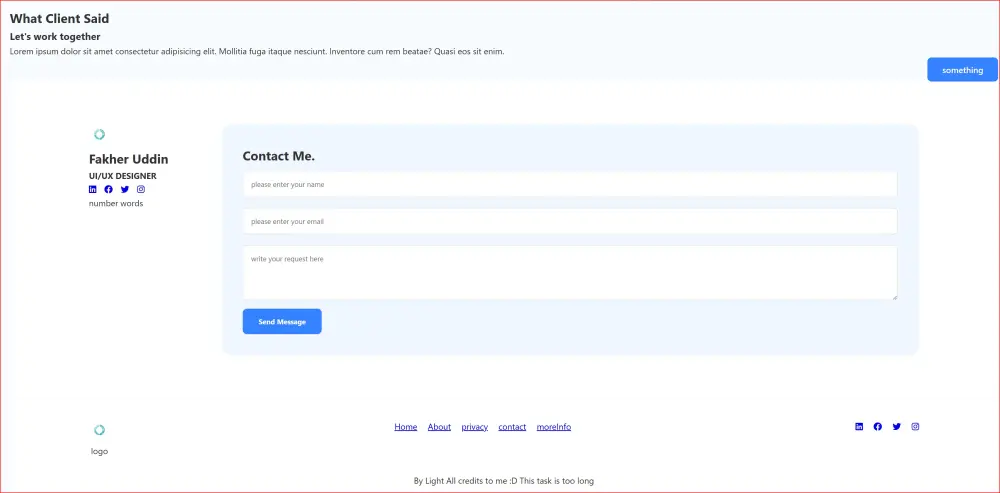The image size is (1000, 493).
Task: Open the privacy footer link
Action: coord(474,427)
